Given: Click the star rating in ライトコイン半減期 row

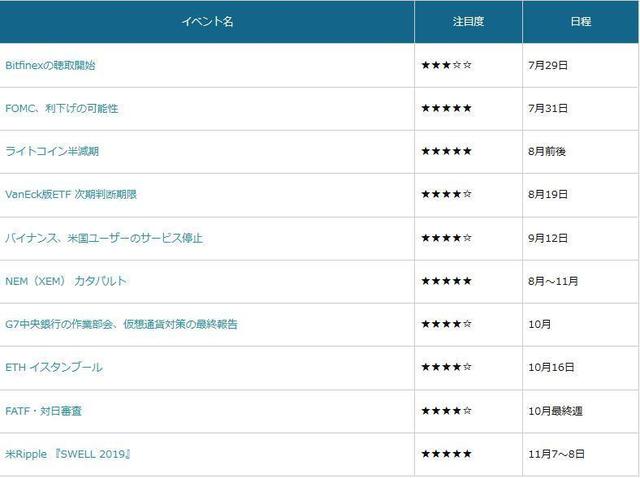Looking at the screenshot, I should [447, 151].
